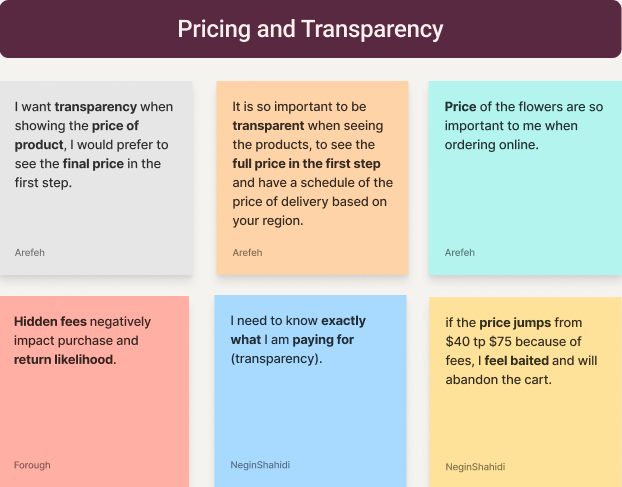Select the orange note about delivery price schedule
This screenshot has width=622, height=487.
coord(312,240)
